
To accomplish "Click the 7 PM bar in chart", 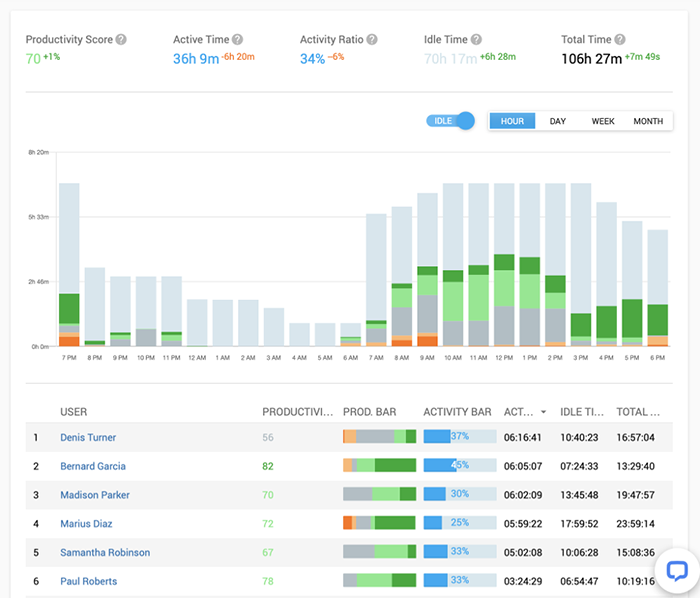I will (69, 265).
